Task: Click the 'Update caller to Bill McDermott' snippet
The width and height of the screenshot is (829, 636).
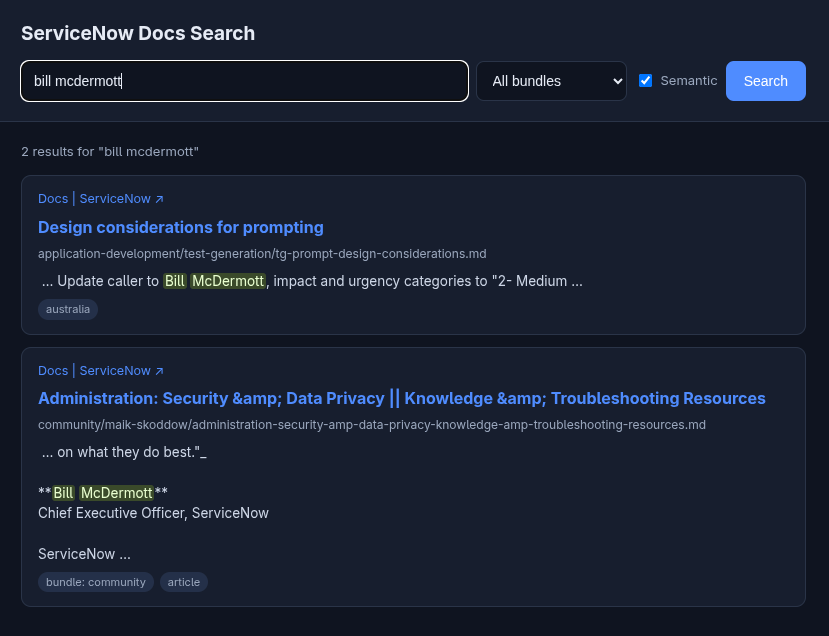Action: (x=312, y=281)
